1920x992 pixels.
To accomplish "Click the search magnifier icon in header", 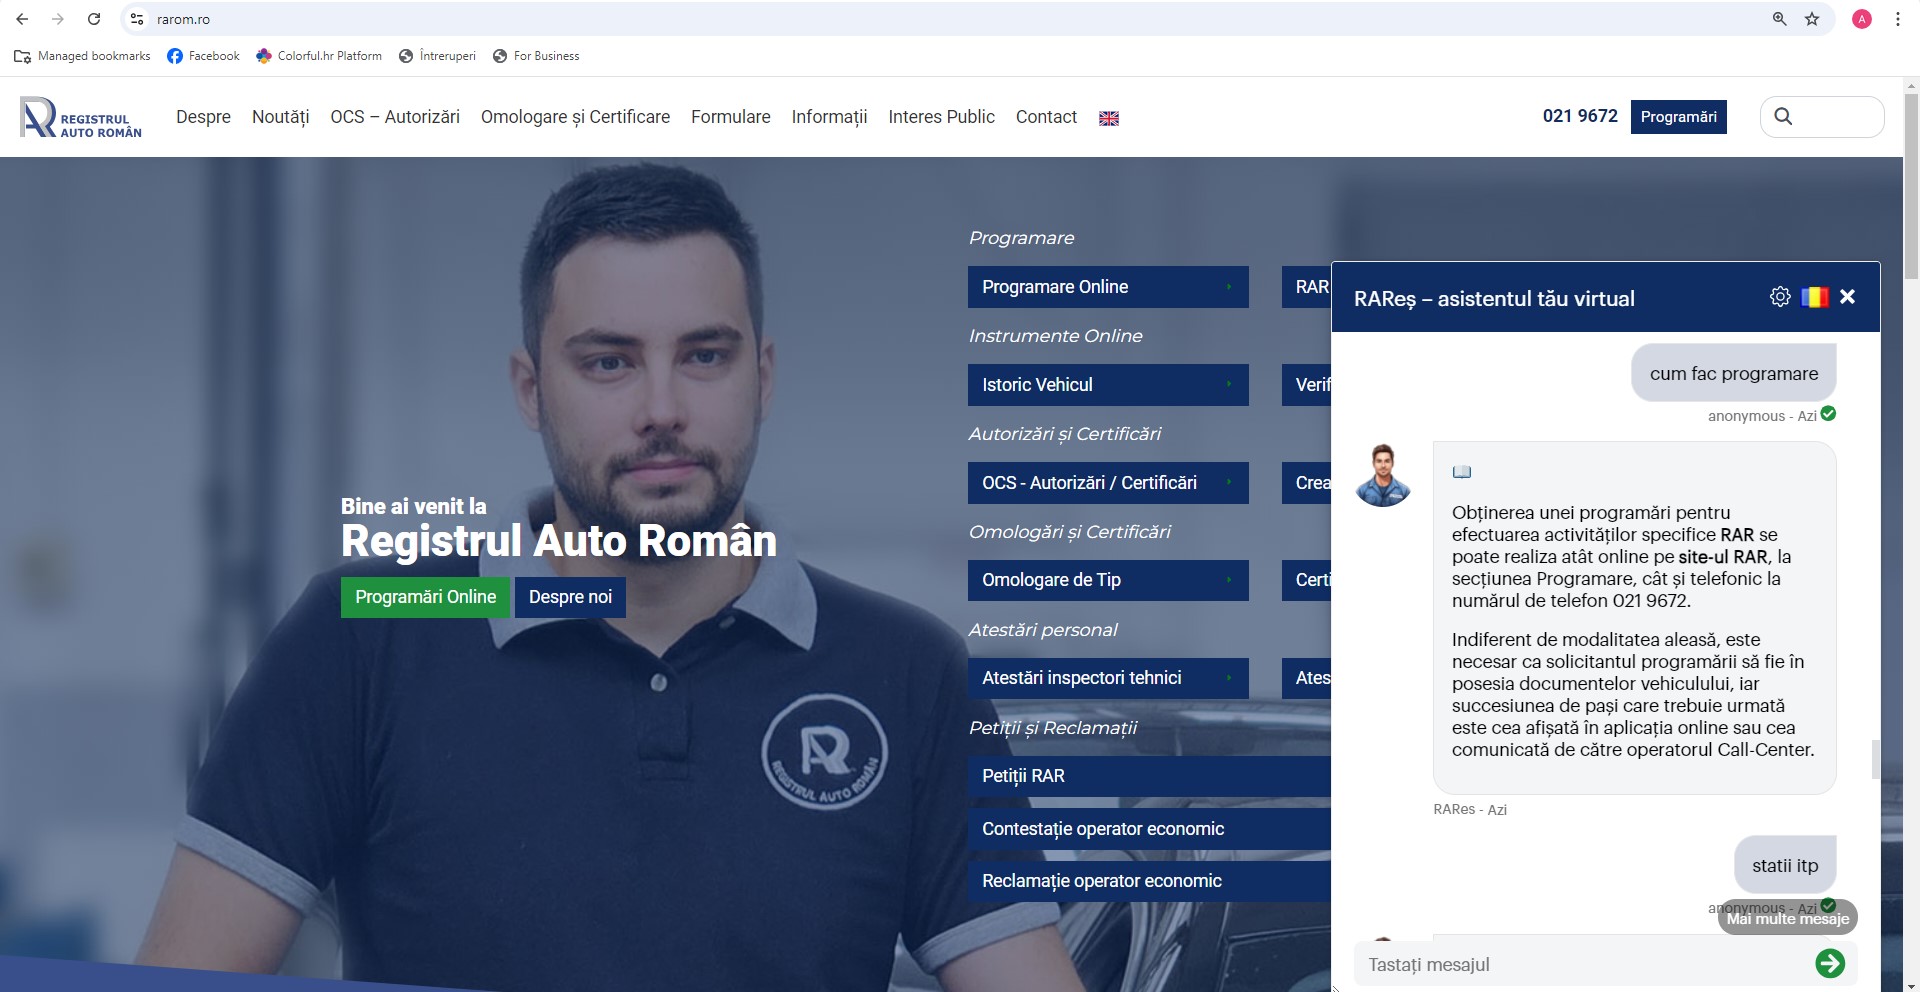I will [1783, 117].
